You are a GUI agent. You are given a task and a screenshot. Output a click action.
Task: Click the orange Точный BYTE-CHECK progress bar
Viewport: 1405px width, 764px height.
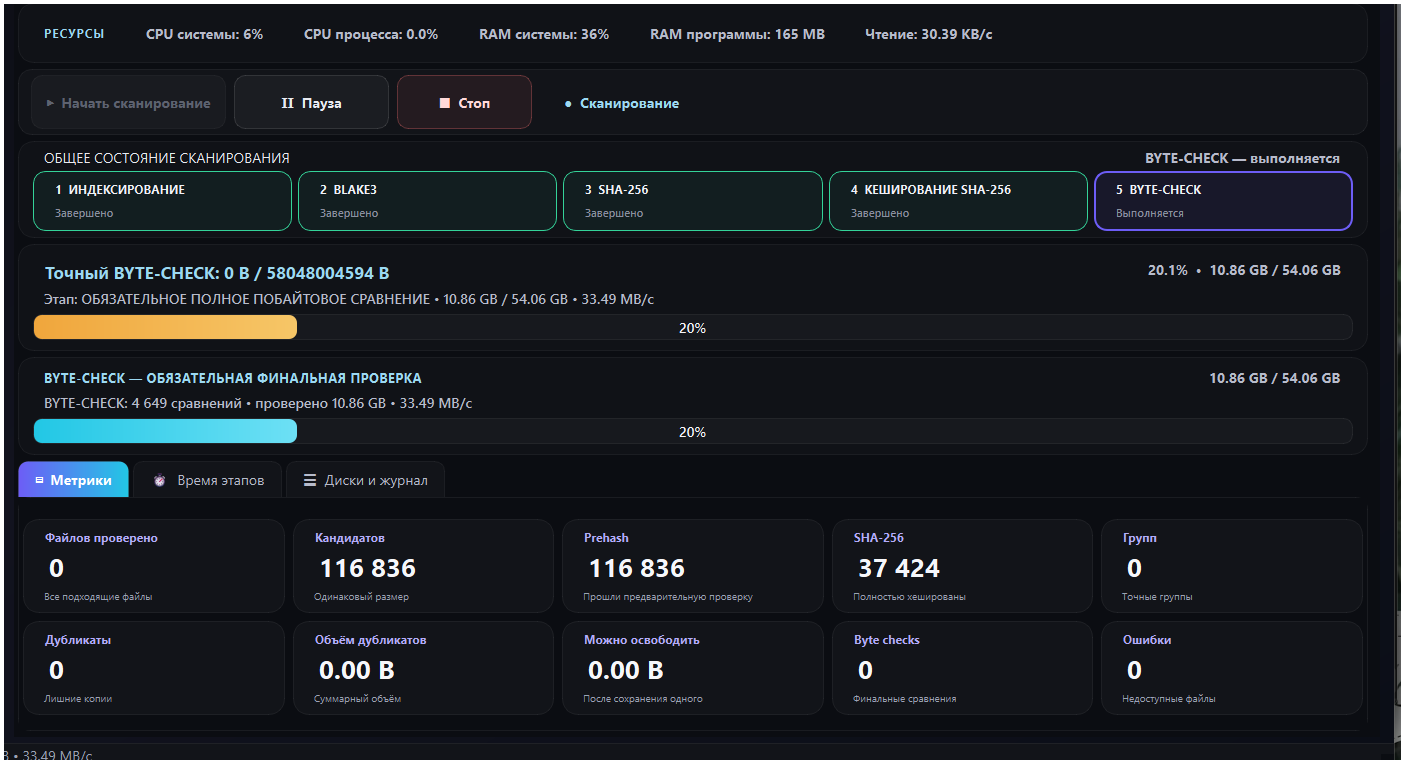tap(693, 328)
